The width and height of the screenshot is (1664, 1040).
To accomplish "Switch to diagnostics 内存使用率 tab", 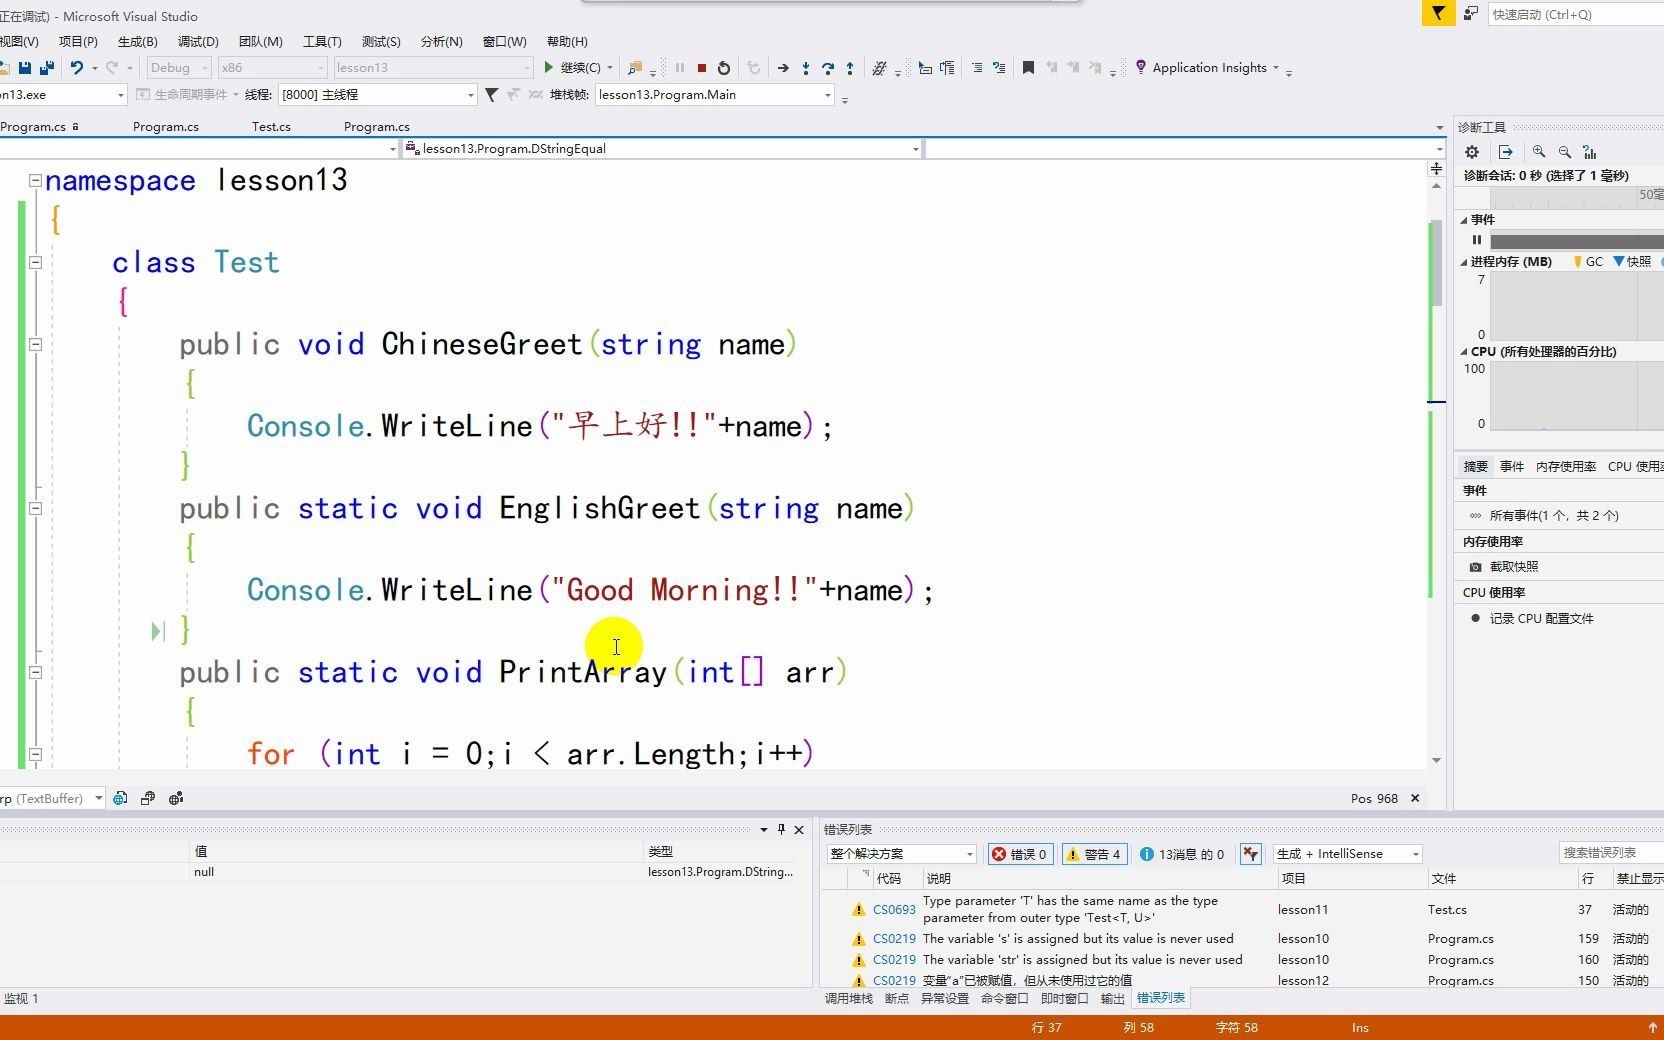I will pos(1565,467).
